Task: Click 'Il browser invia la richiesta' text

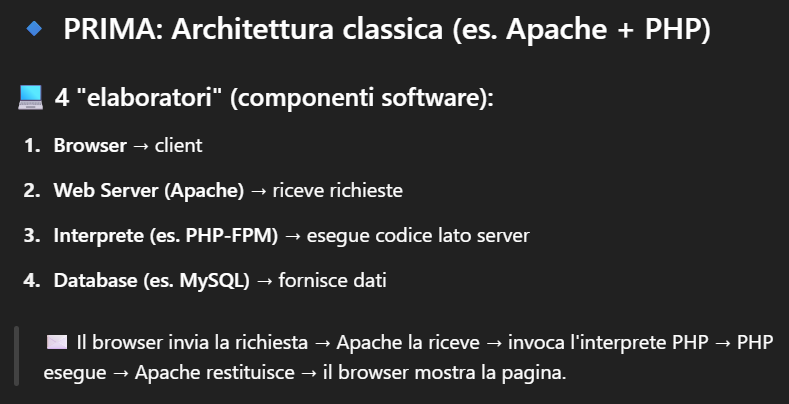Action: click(192, 343)
